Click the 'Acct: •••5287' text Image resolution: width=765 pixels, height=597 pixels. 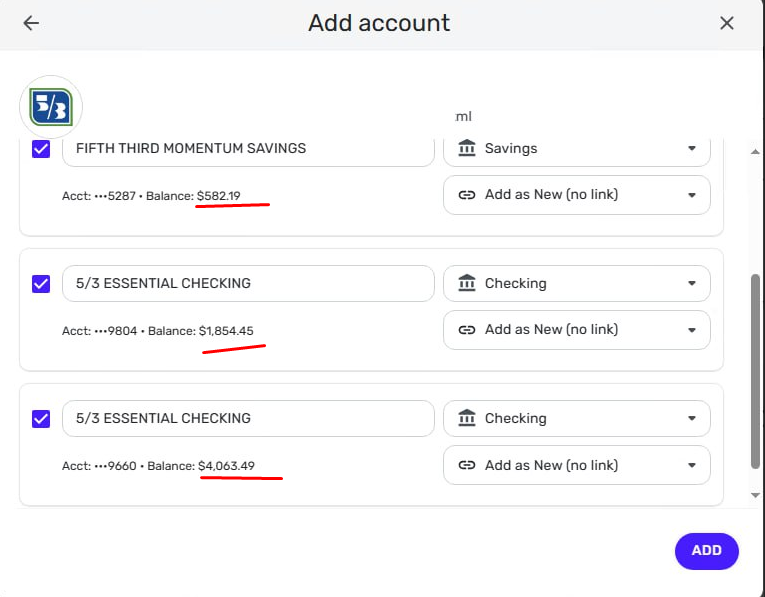point(99,196)
